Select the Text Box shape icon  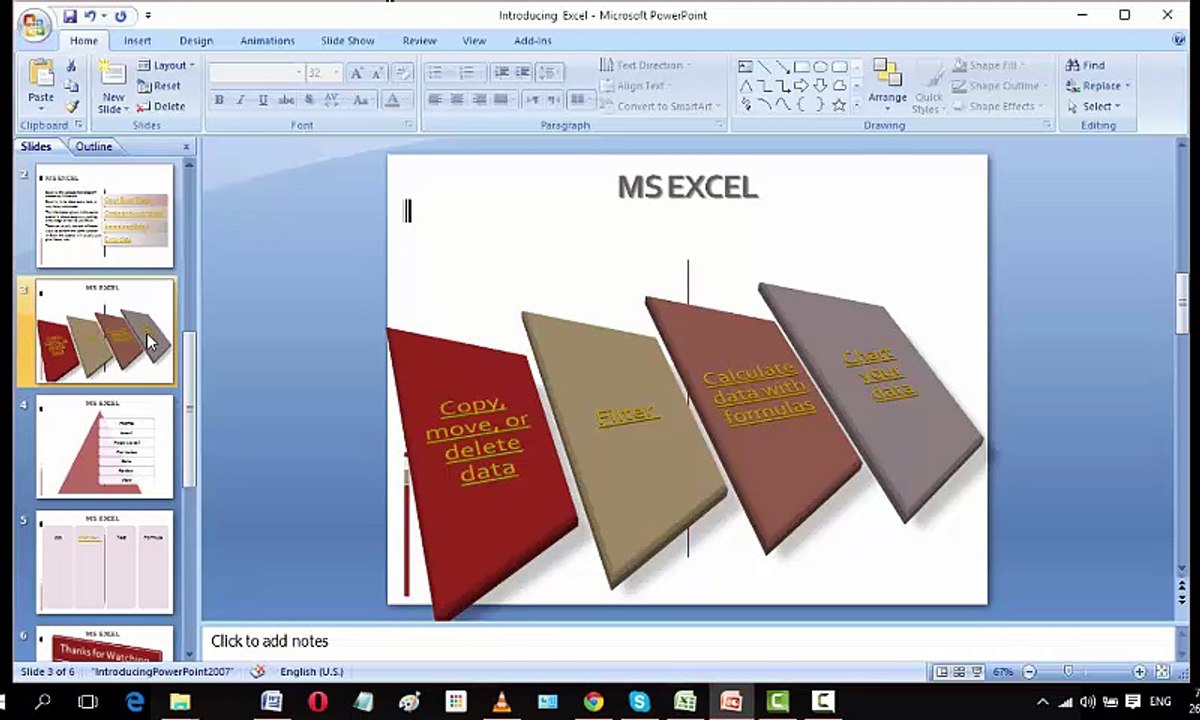pos(746,67)
